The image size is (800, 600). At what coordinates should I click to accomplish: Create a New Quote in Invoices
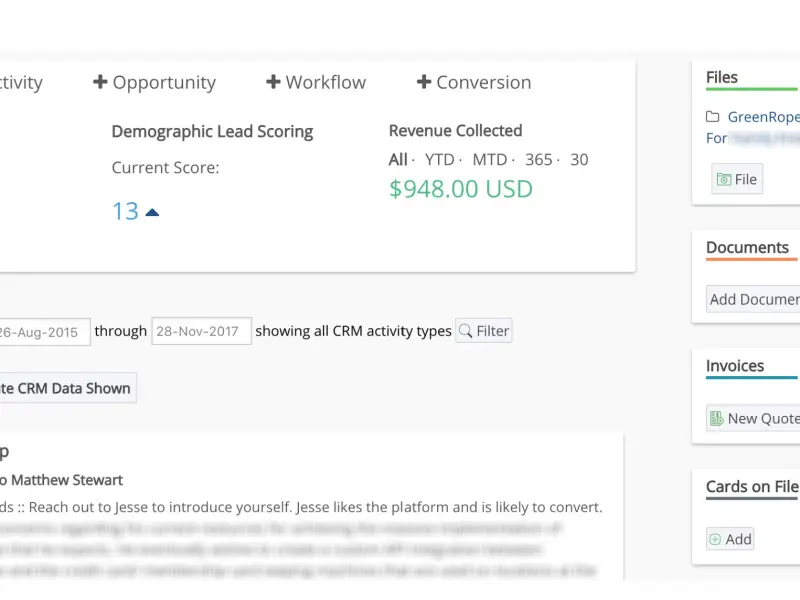tap(753, 418)
